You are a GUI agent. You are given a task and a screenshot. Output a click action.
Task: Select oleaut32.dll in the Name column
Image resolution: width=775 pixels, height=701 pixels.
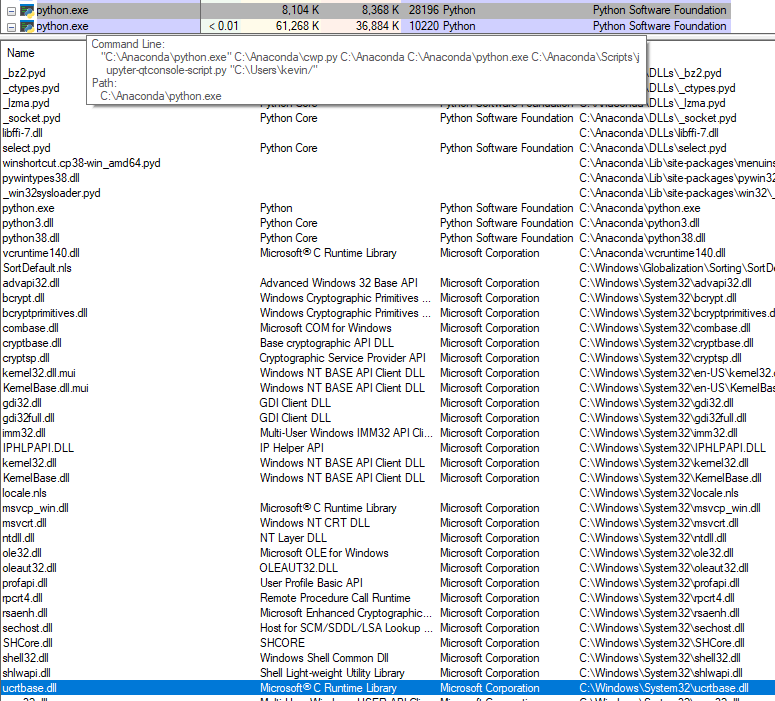coord(30,568)
